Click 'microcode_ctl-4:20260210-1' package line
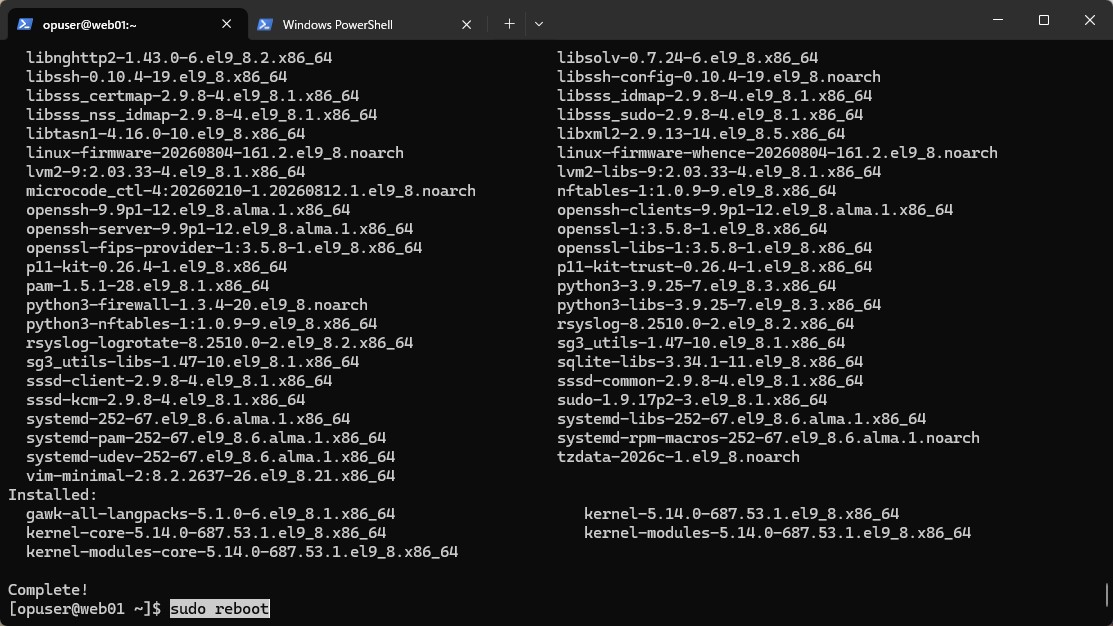 tap(251, 190)
